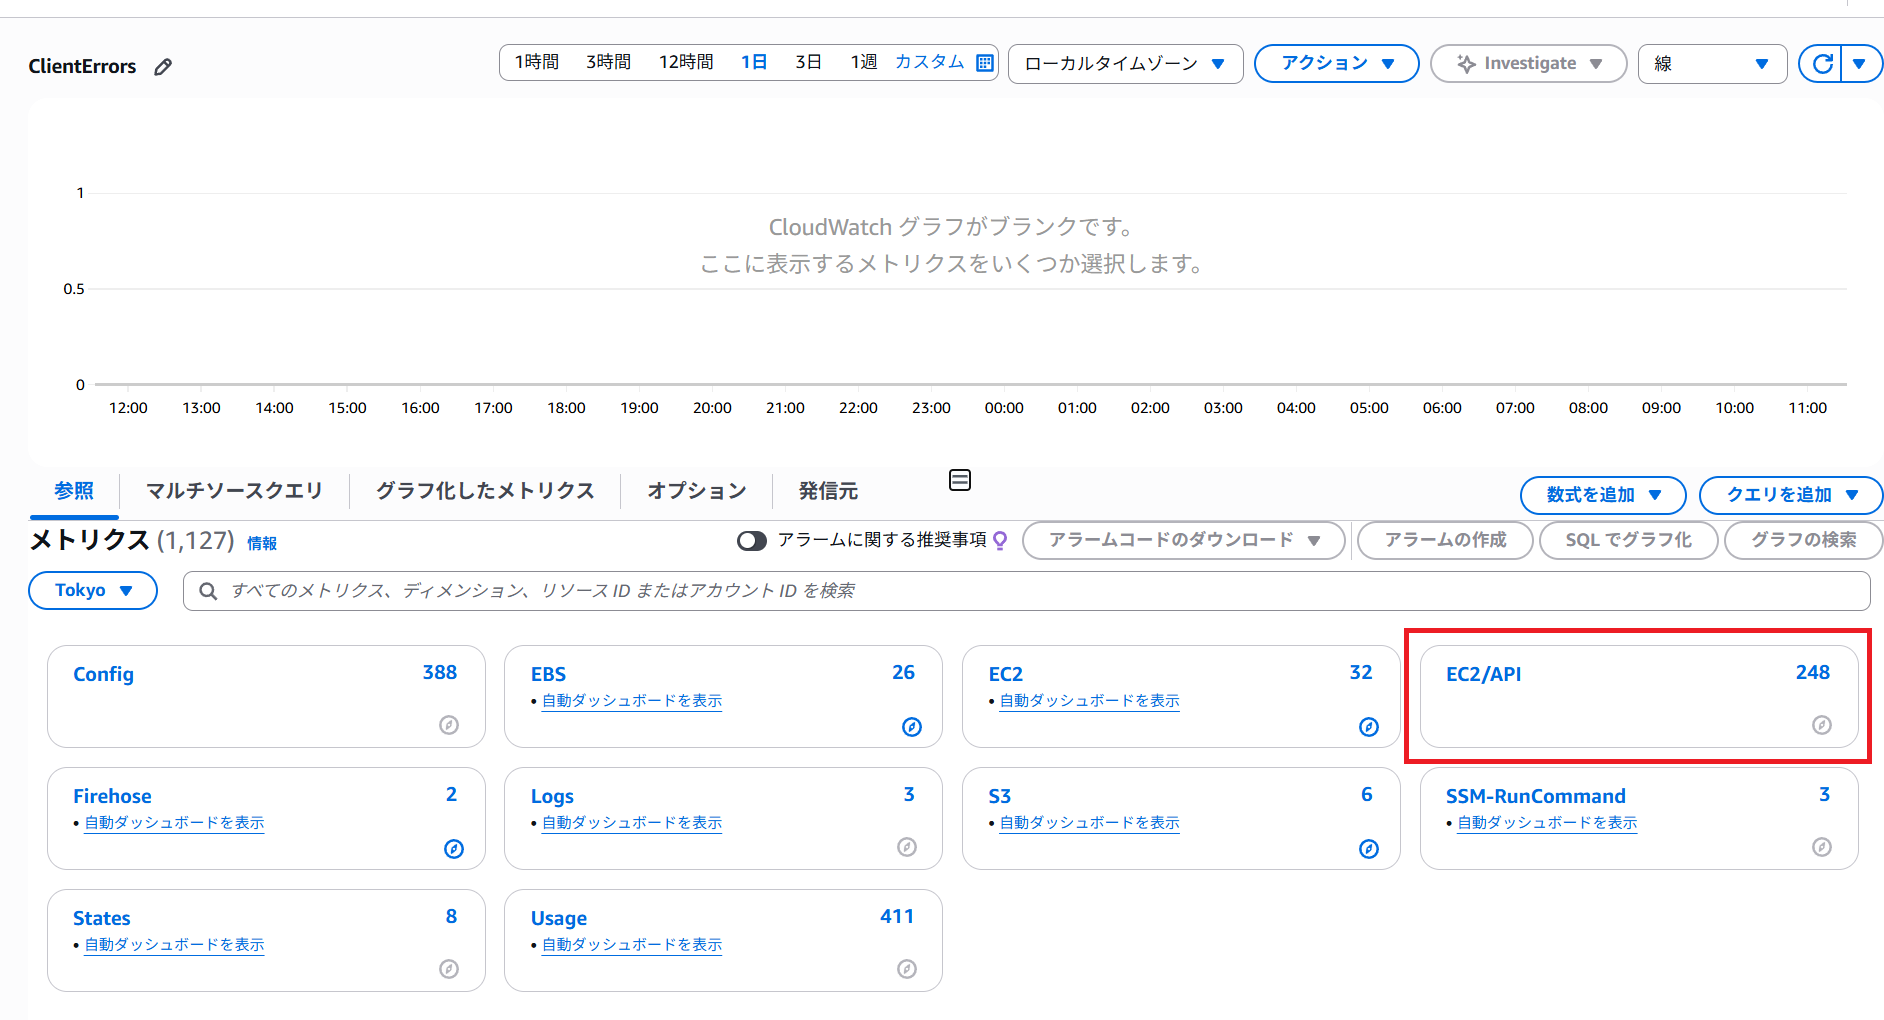The image size is (1884, 1020).
Task: Select the 3時間 time range
Action: click(x=608, y=62)
